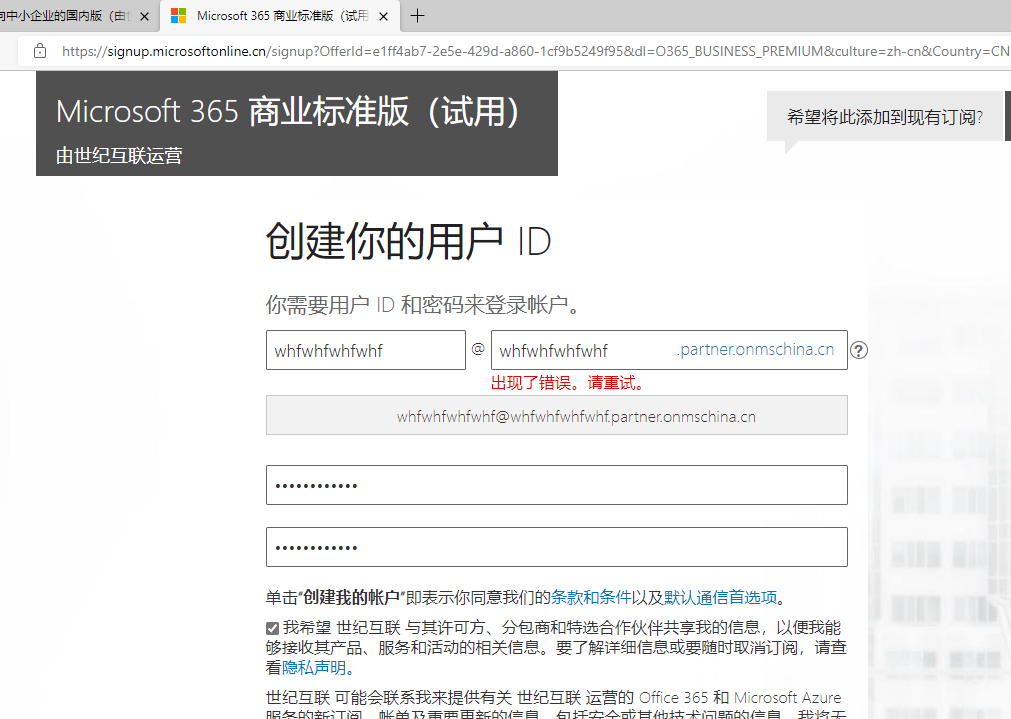The height and width of the screenshot is (719, 1011).
Task: Uncheck the 我希望 世纪互联 share information checkbox
Action: pos(272,628)
